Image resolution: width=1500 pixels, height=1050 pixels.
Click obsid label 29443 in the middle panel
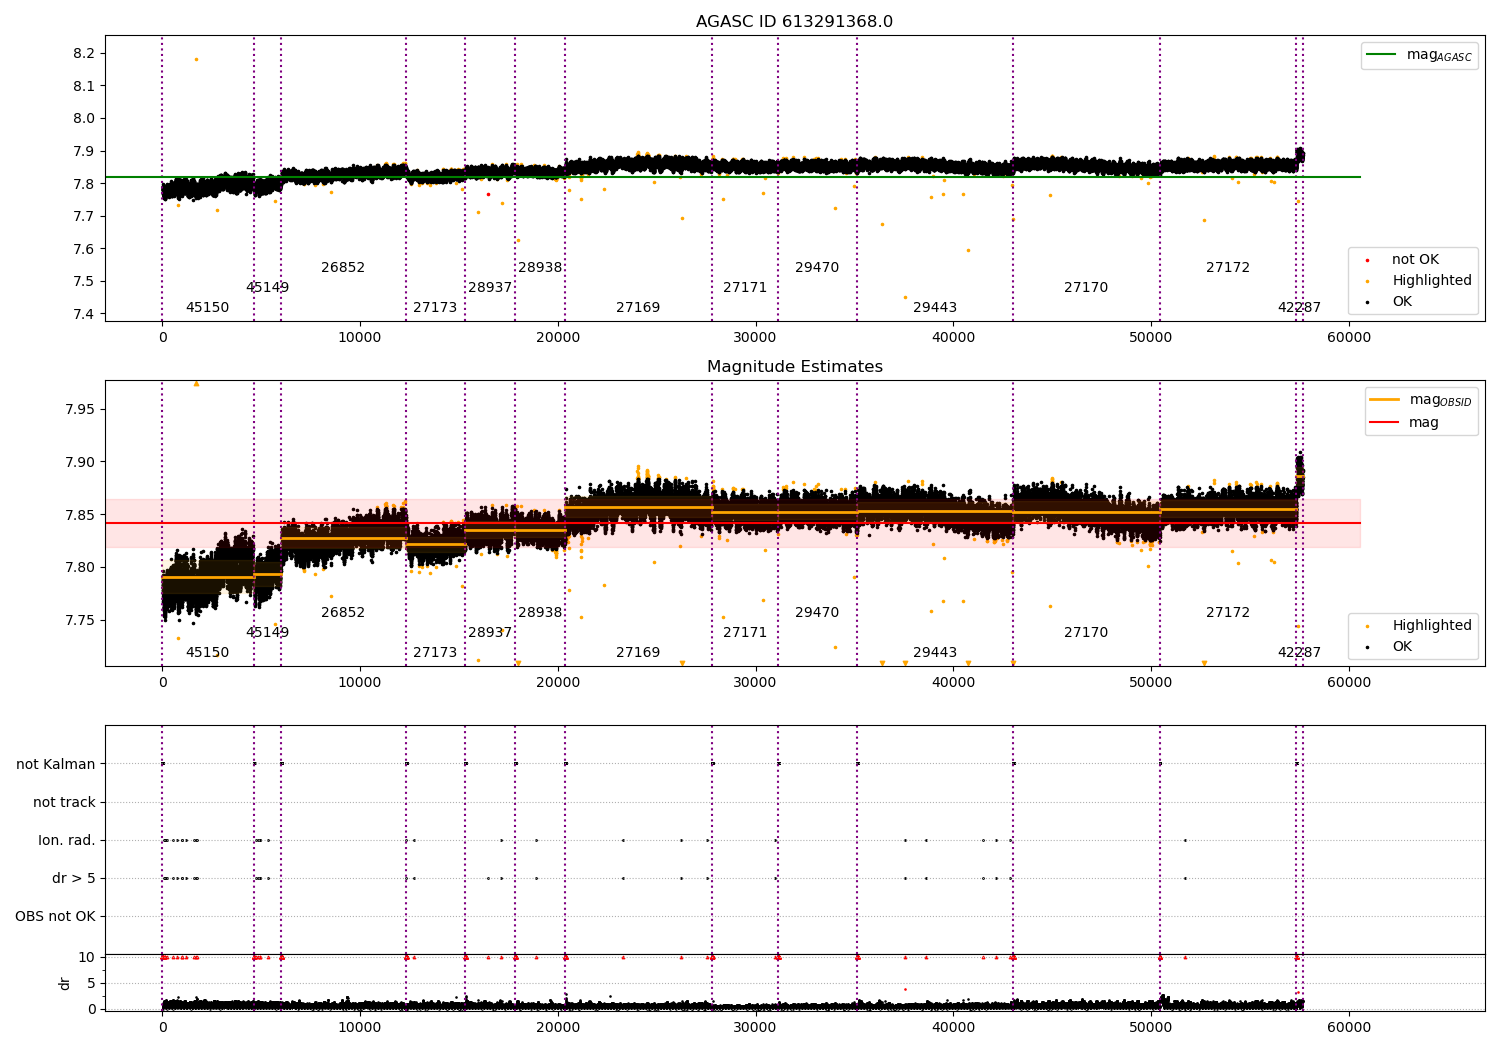click(x=935, y=653)
